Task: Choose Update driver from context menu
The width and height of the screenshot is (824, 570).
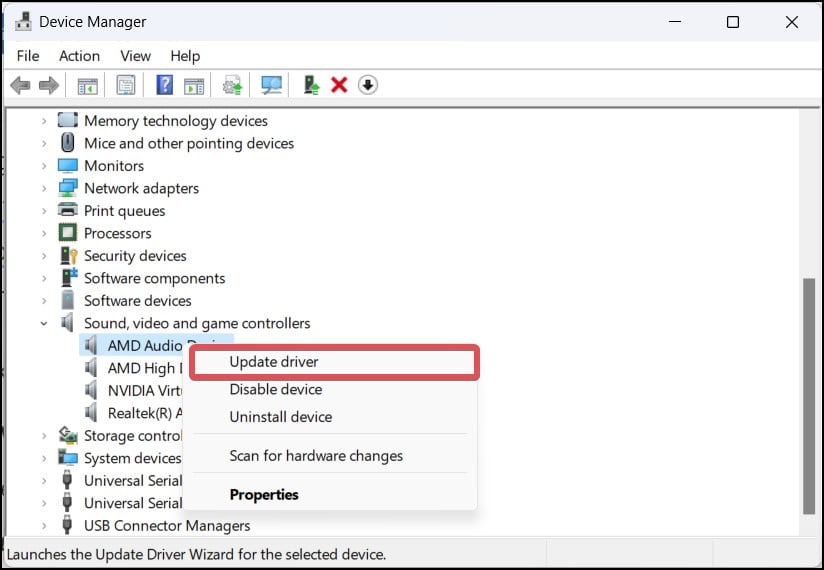Action: coord(334,362)
